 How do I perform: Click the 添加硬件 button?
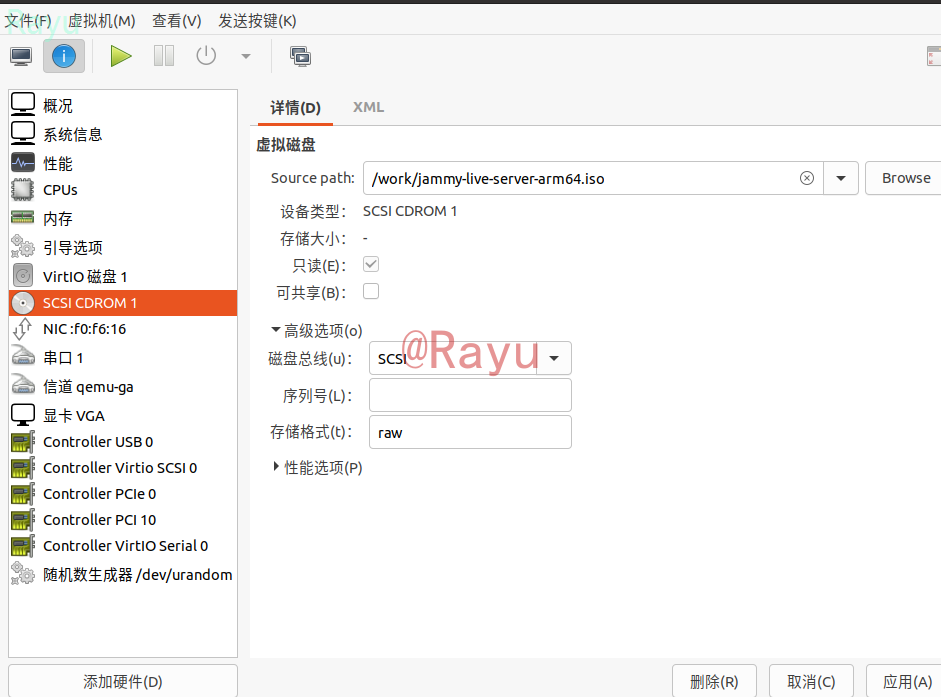[122, 681]
